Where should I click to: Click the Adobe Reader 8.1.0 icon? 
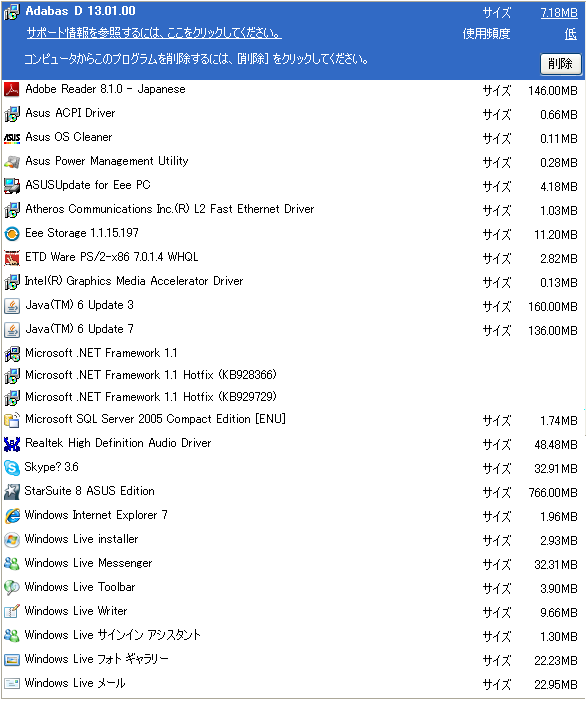(12, 90)
